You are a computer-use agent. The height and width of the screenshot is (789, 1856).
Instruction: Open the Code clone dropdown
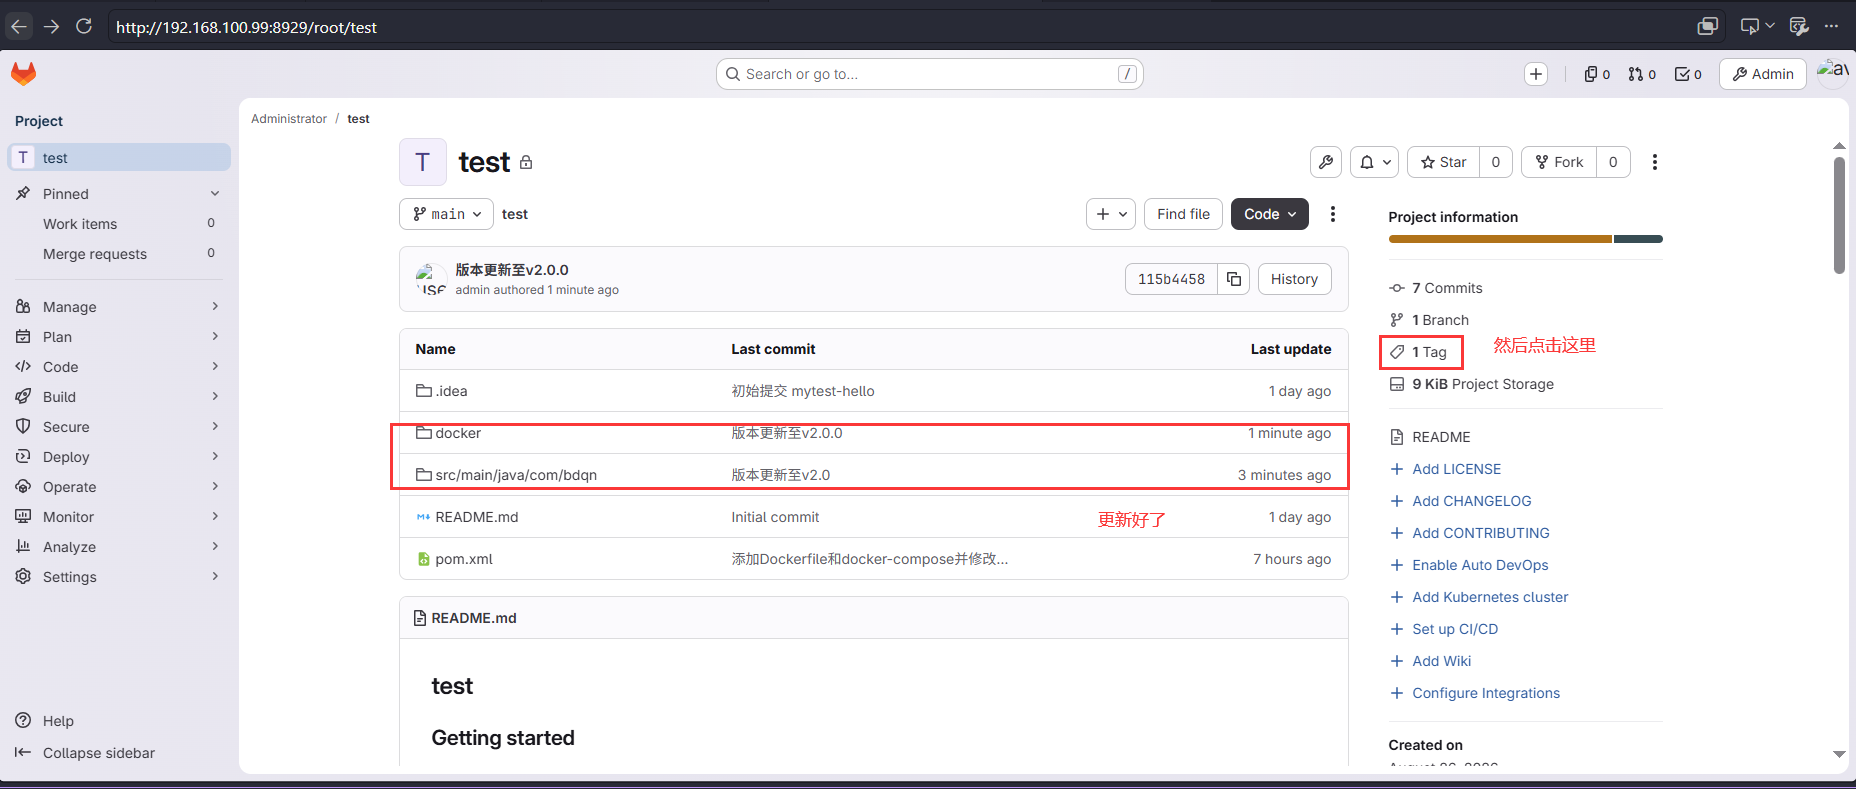click(1270, 214)
